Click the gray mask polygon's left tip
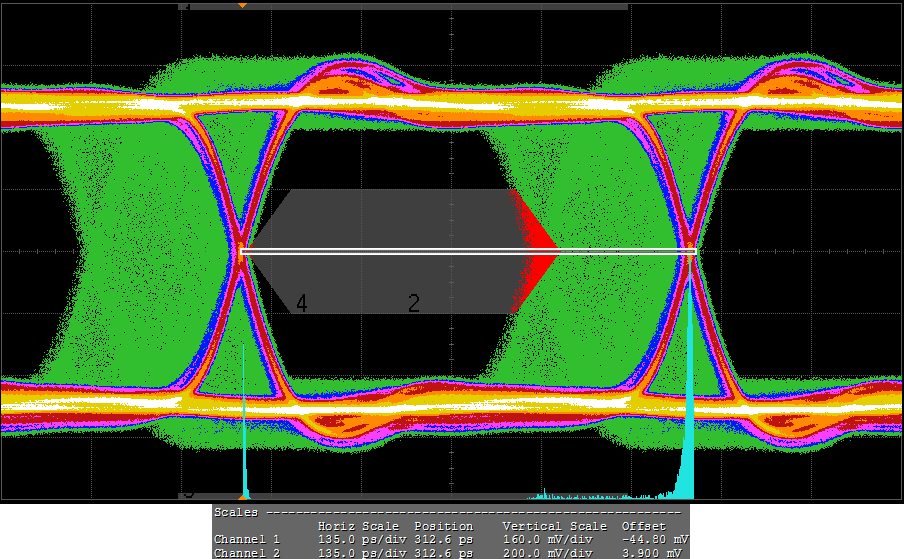 click(249, 251)
